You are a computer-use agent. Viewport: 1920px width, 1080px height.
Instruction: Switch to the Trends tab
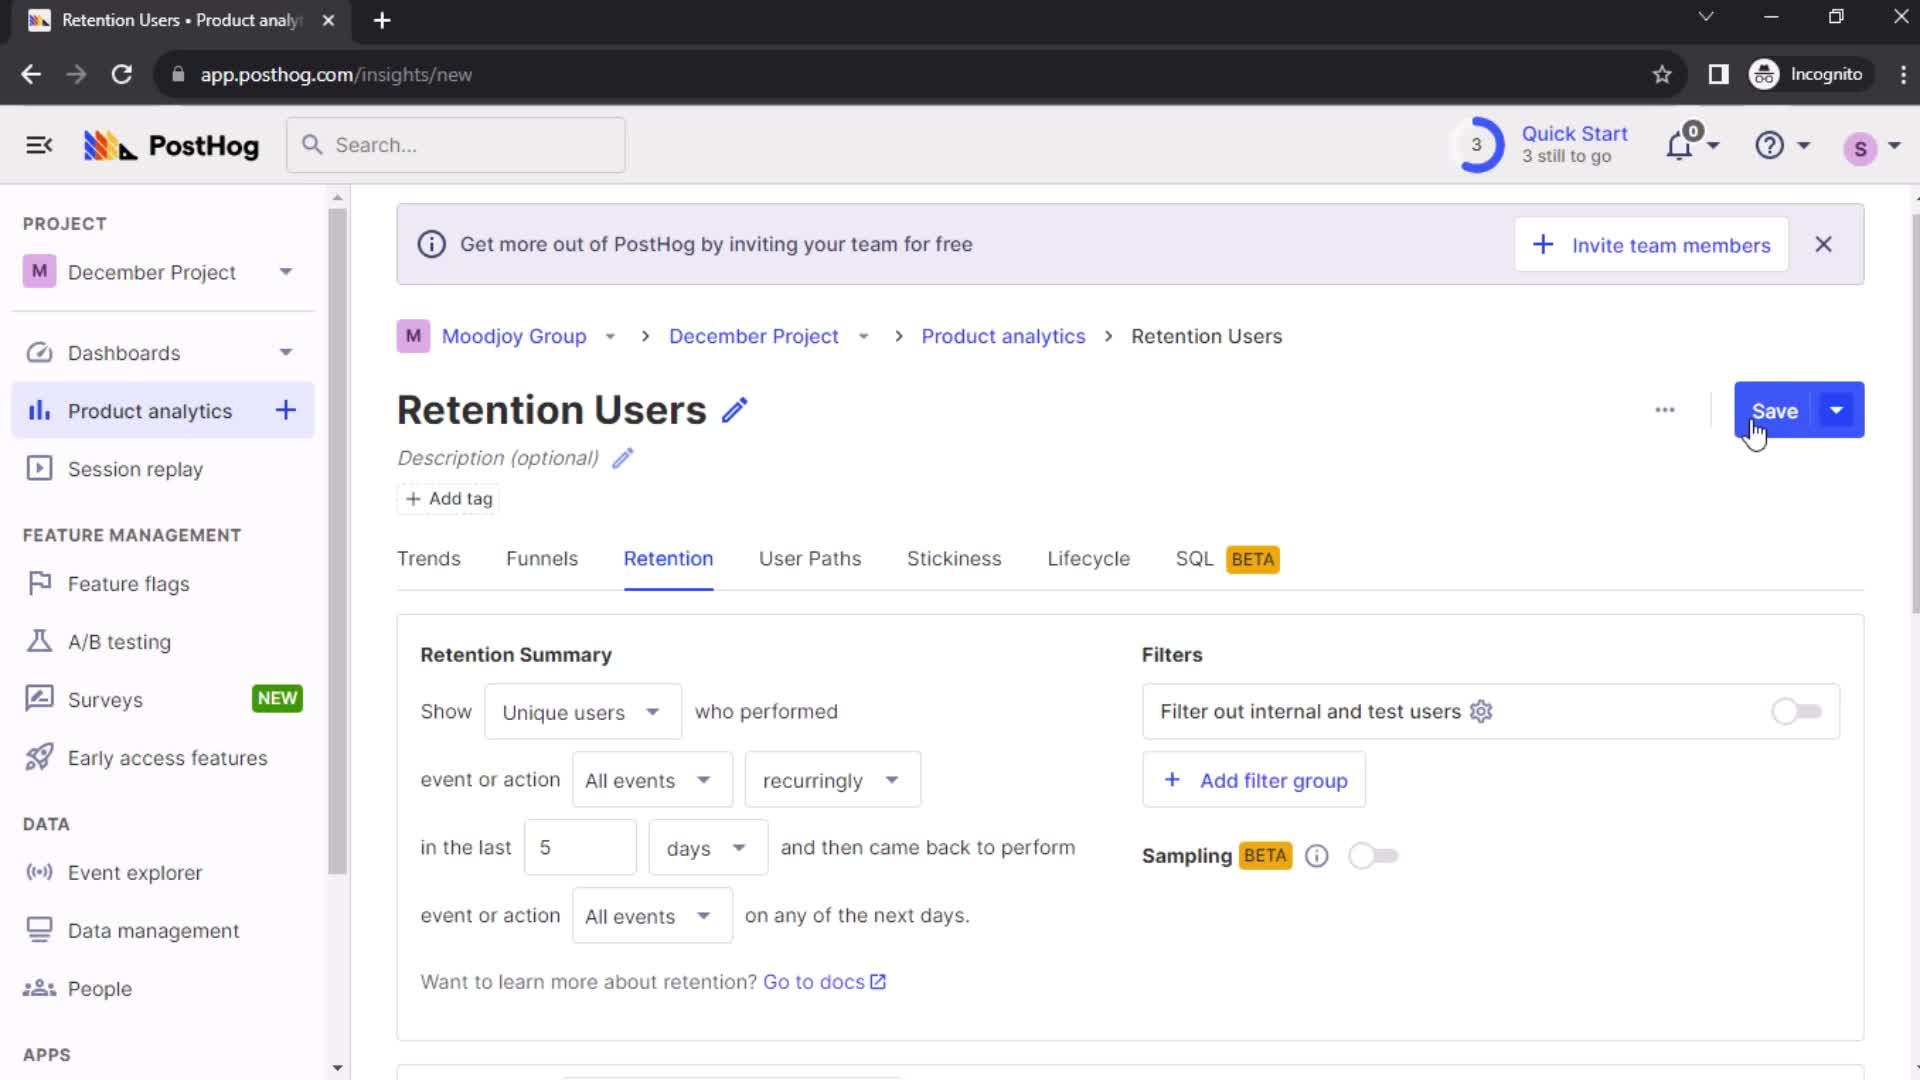[429, 559]
